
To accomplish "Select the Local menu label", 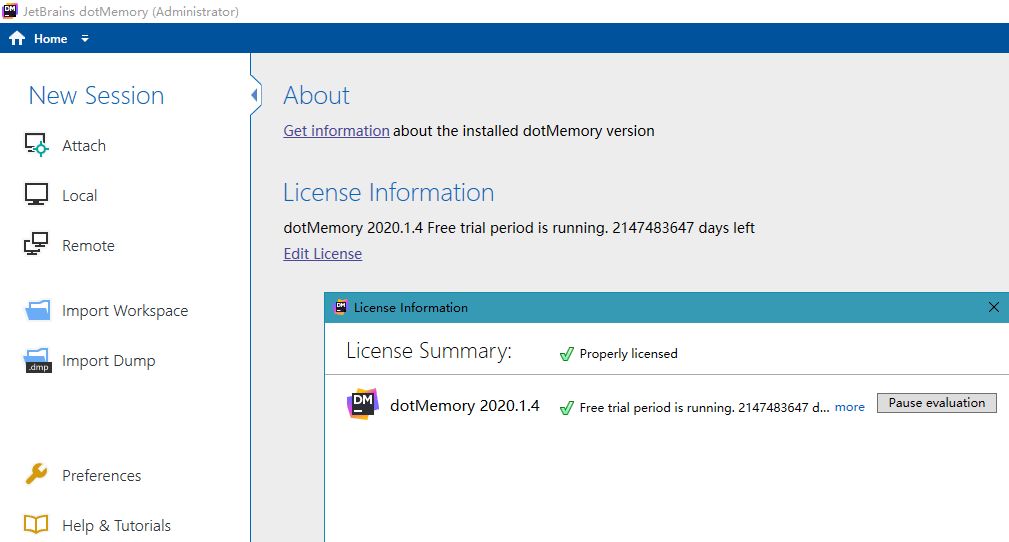I will click(79, 196).
